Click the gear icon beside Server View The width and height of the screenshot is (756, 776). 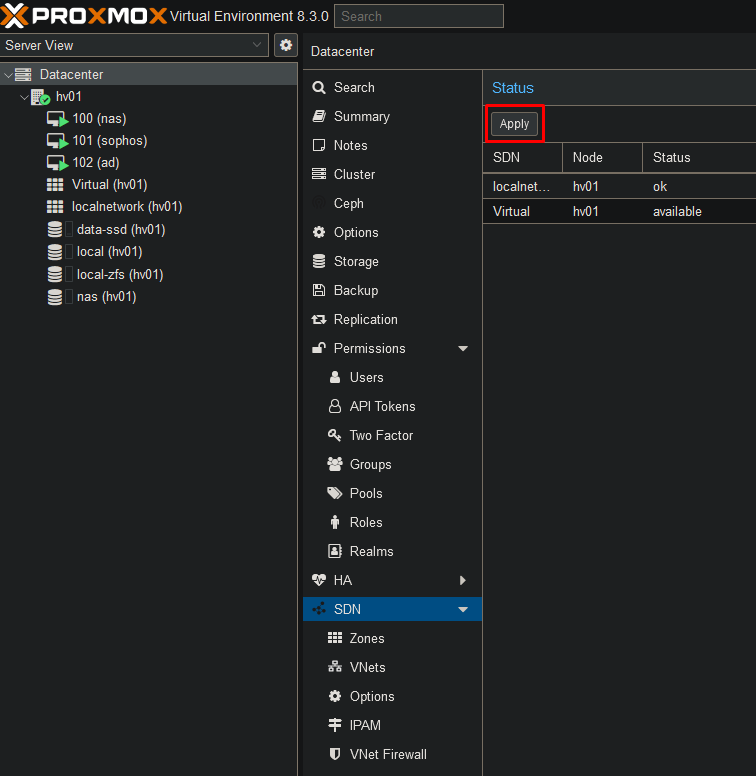coord(286,45)
